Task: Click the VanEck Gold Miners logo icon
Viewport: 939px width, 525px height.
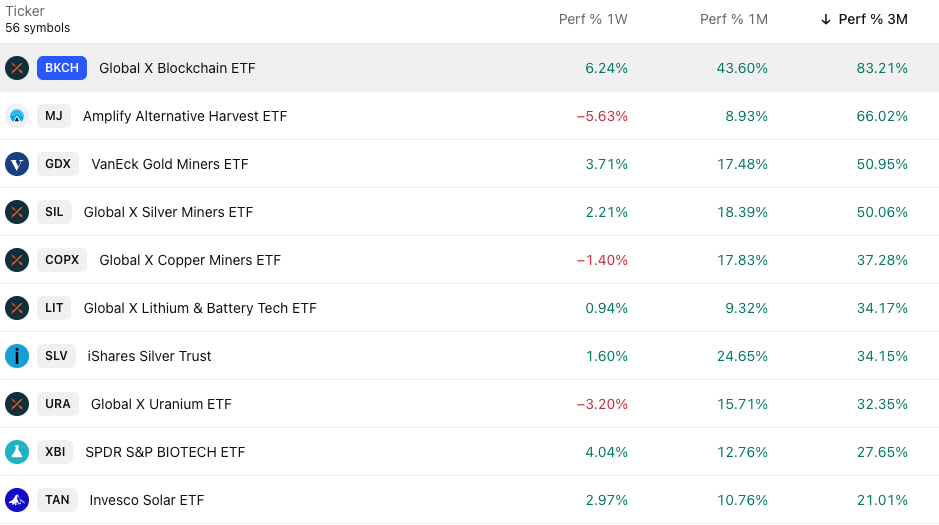Action: [x=17, y=164]
